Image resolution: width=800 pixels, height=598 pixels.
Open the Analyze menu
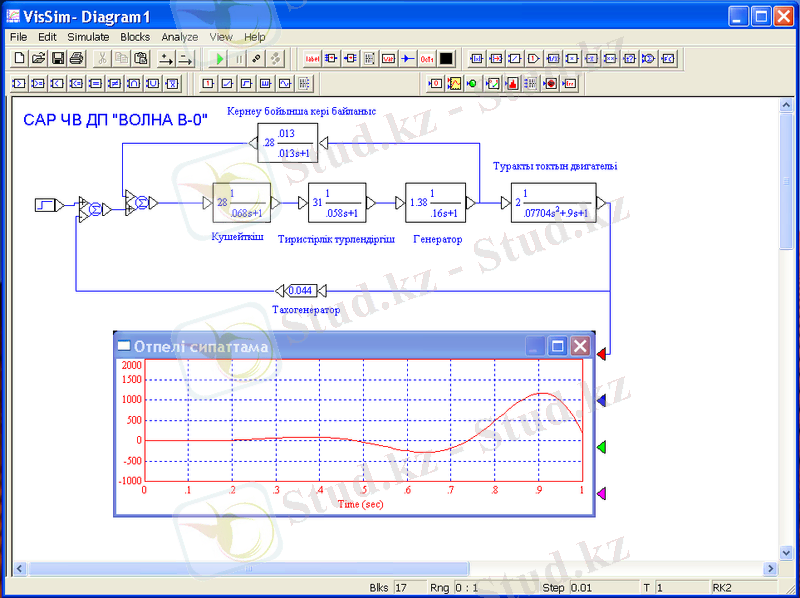point(180,37)
